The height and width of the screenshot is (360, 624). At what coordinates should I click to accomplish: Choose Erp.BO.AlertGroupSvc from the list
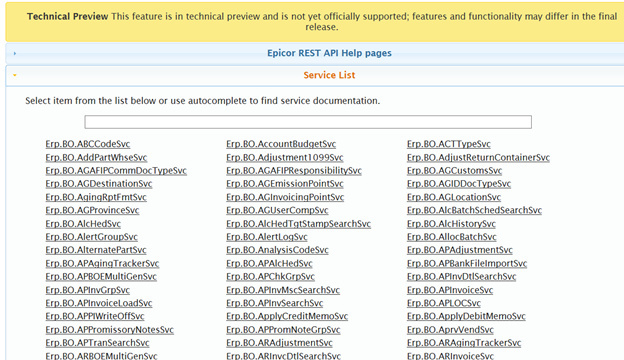pyautogui.click(x=91, y=237)
